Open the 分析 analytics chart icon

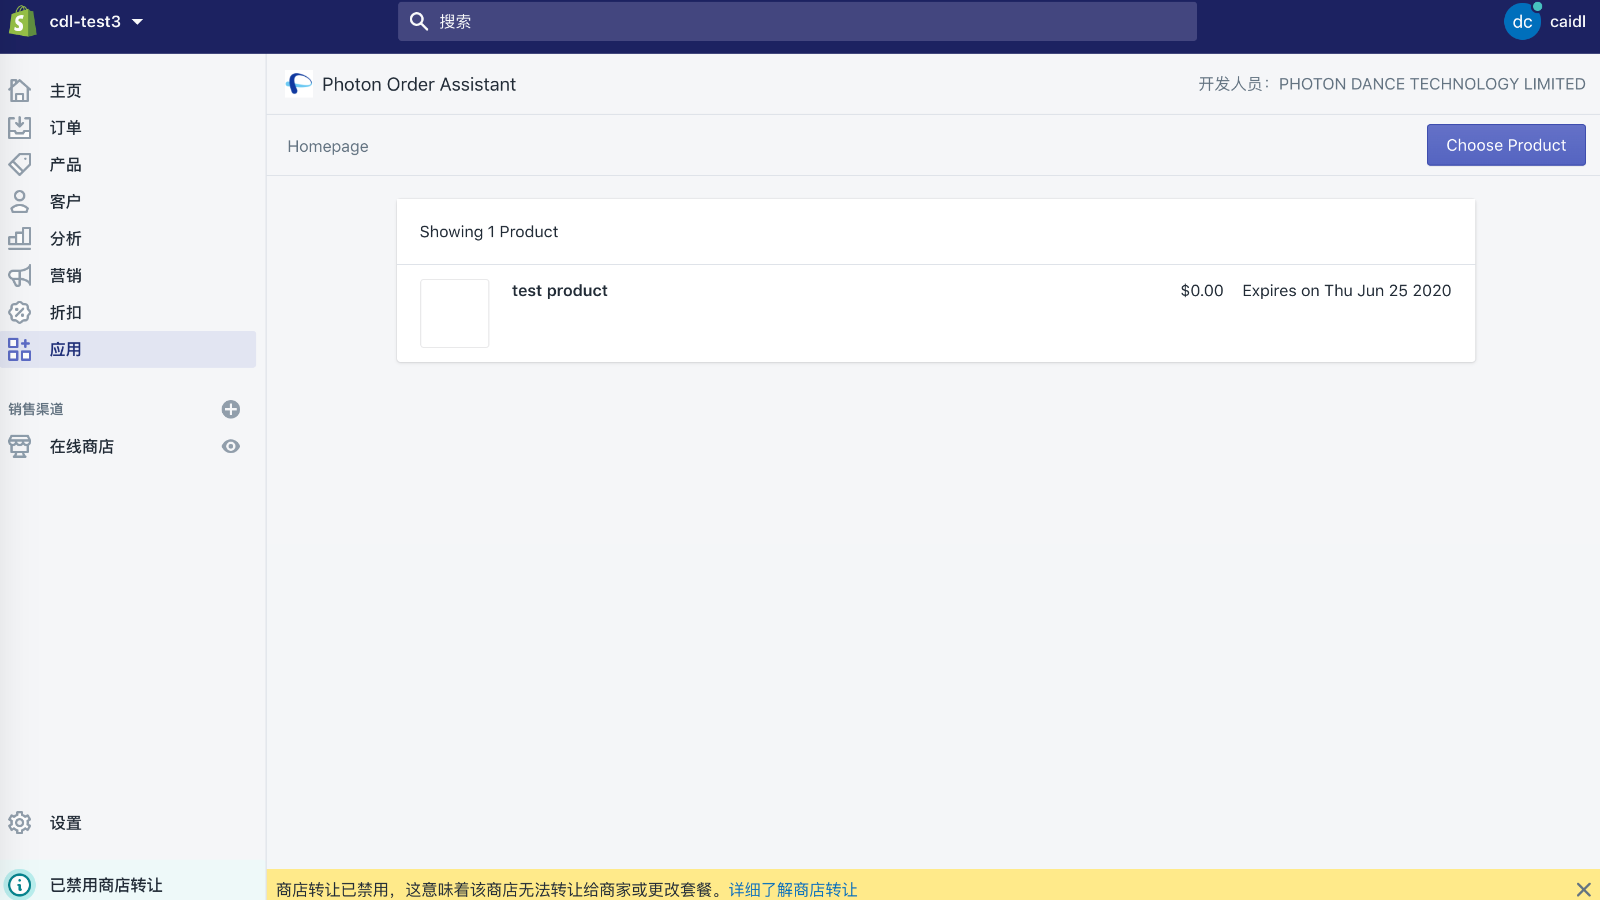pos(20,238)
